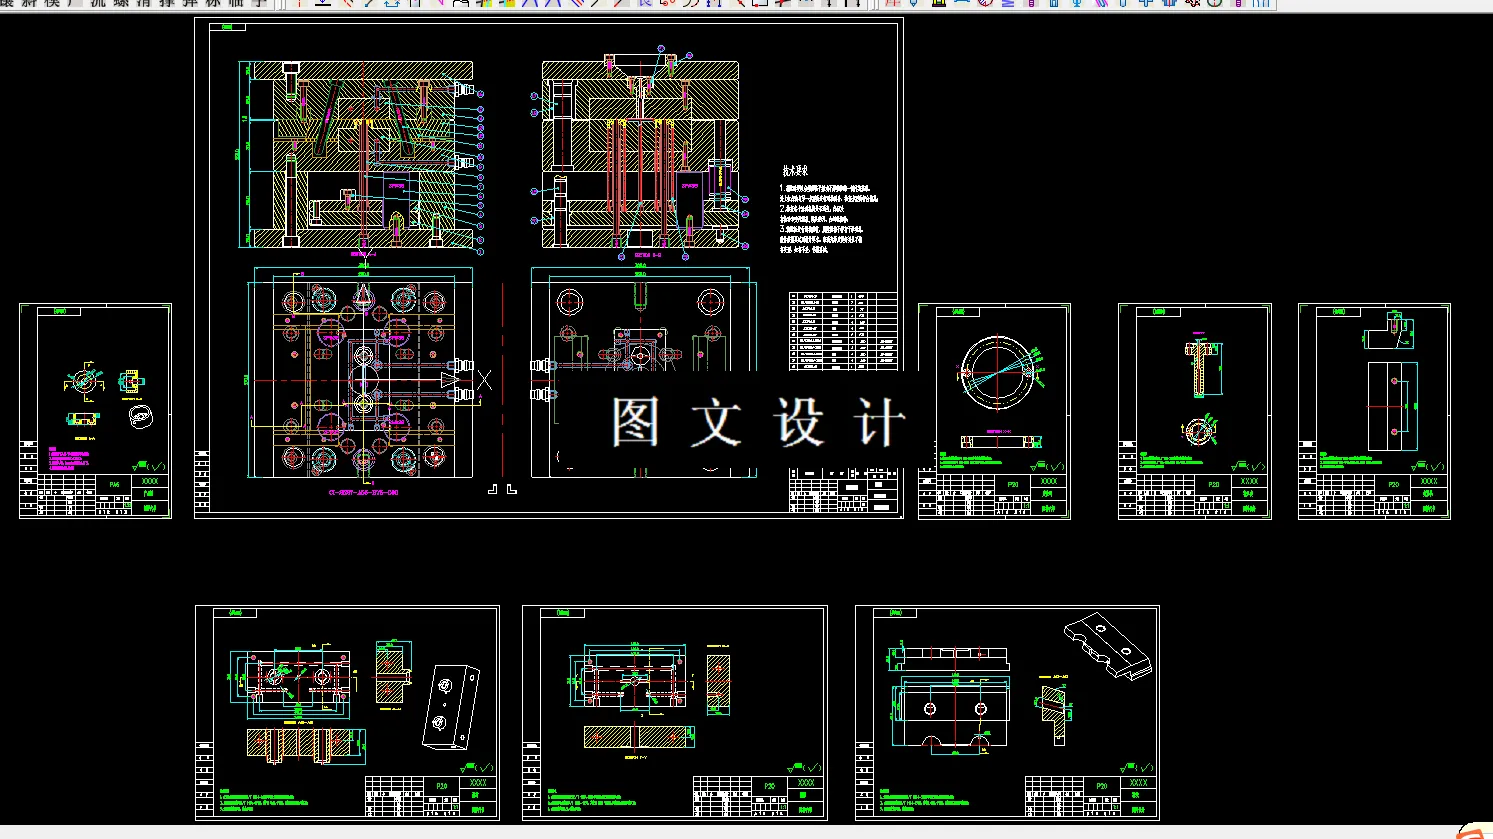Select "XXXX" in the notched bar sheet's title block

1138,783
